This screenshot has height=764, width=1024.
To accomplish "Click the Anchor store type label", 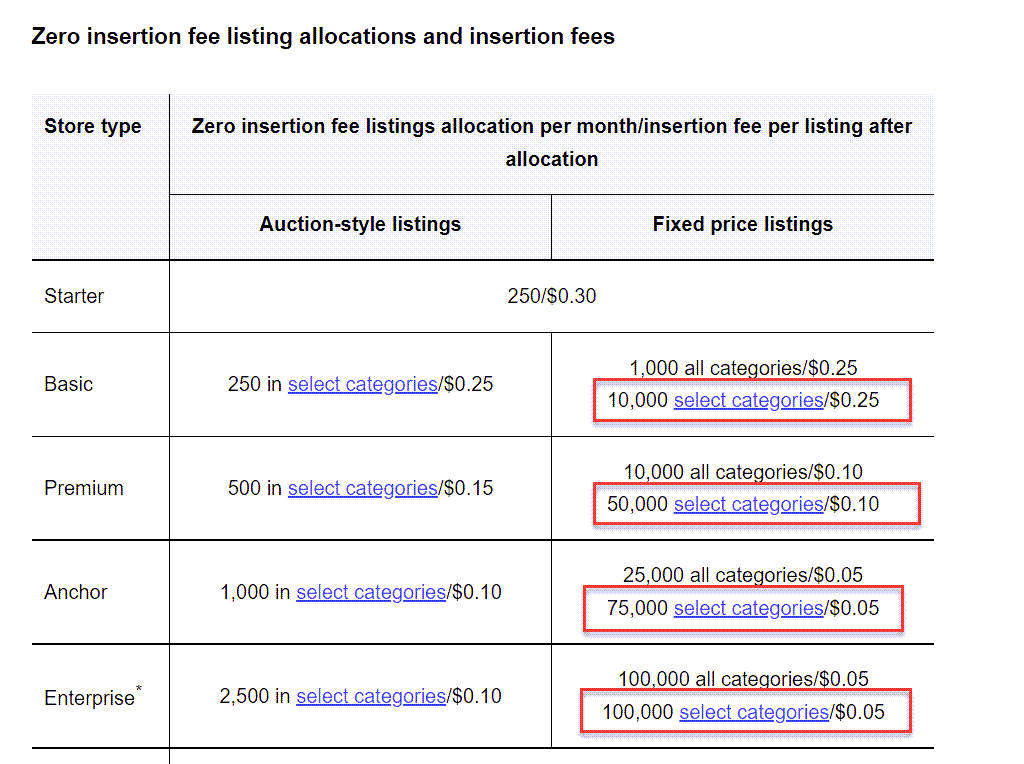I will tap(76, 592).
